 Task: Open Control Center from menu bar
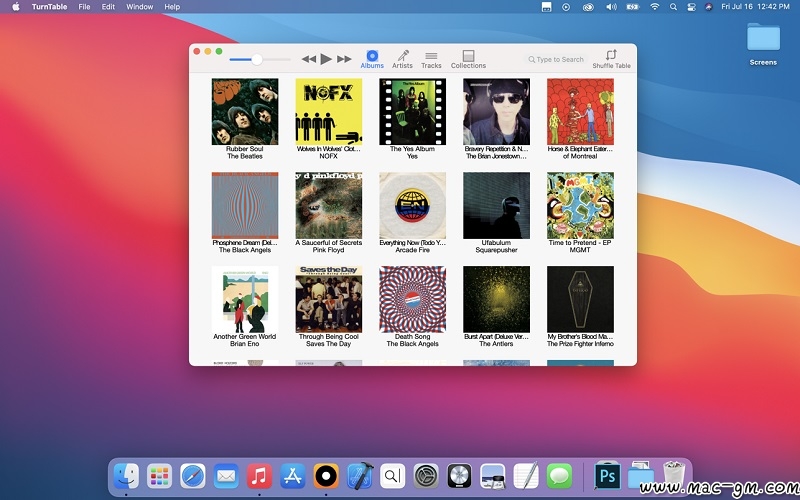tap(691, 7)
